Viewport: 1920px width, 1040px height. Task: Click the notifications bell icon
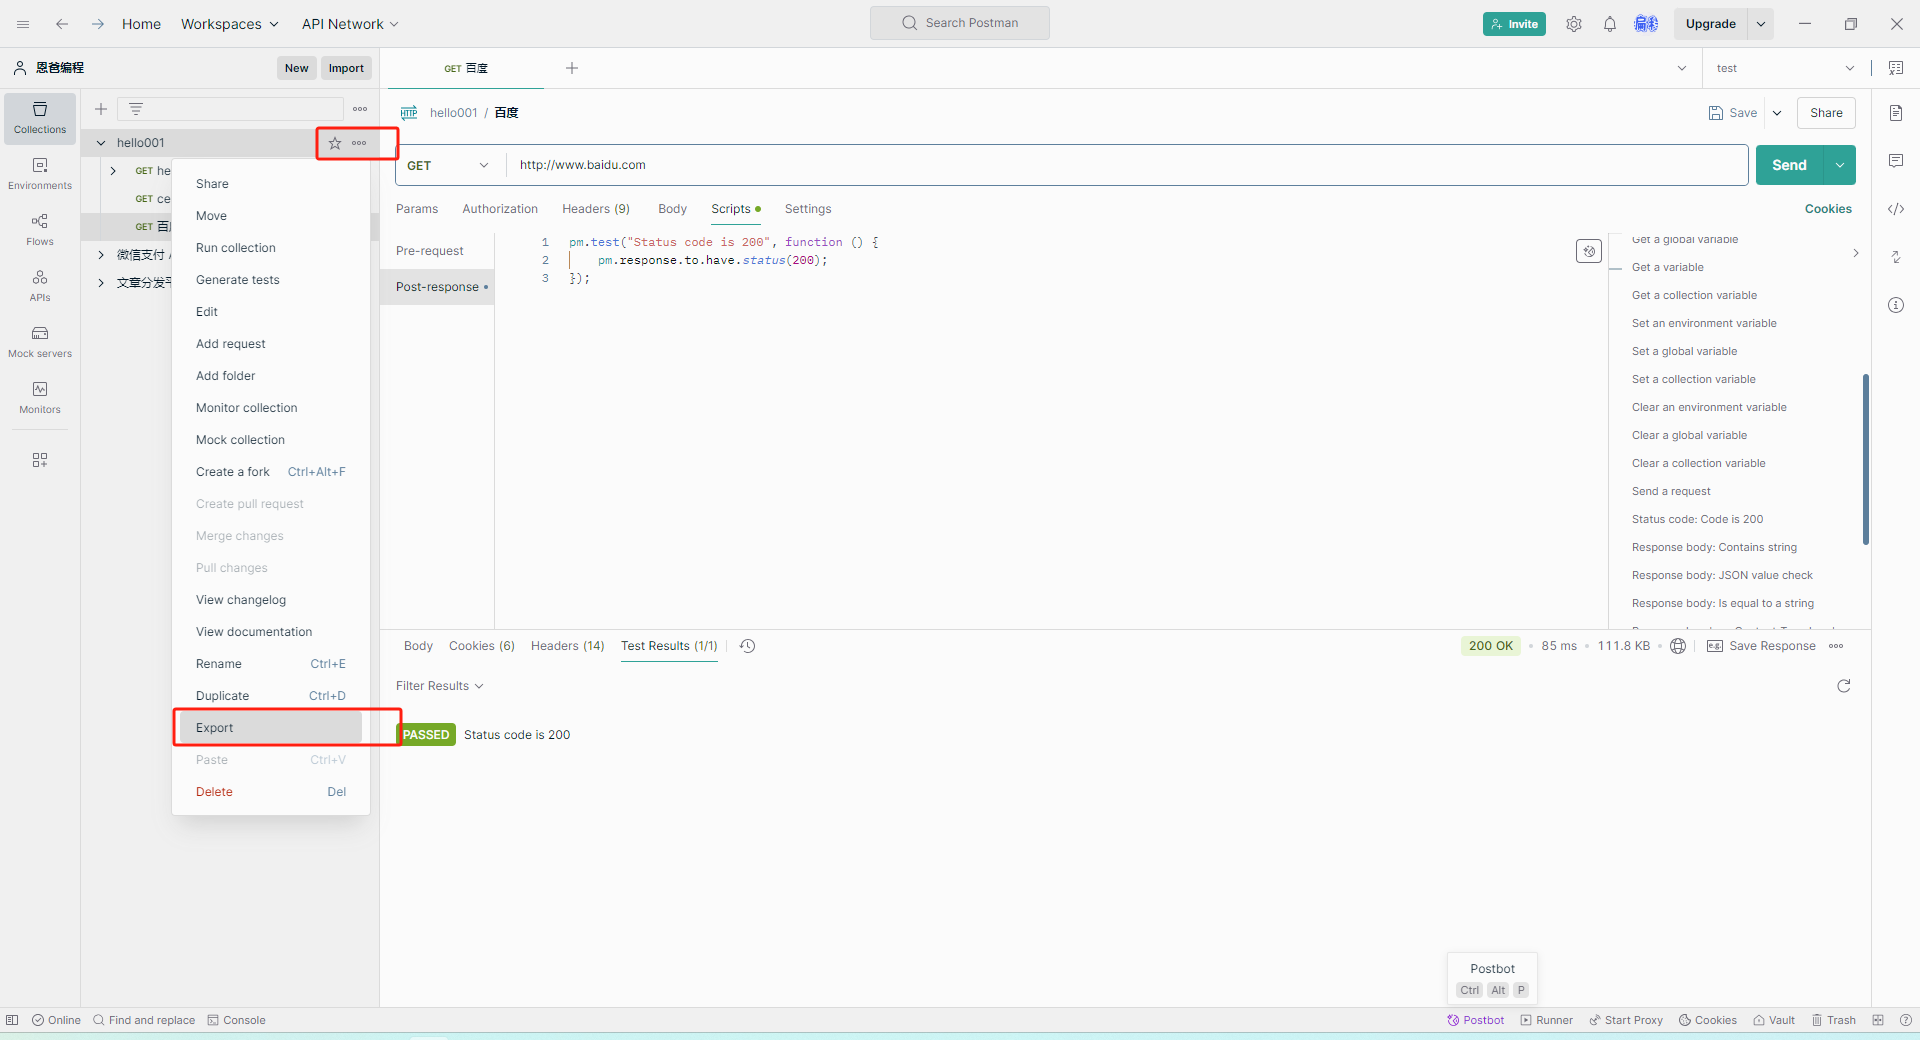pos(1610,24)
